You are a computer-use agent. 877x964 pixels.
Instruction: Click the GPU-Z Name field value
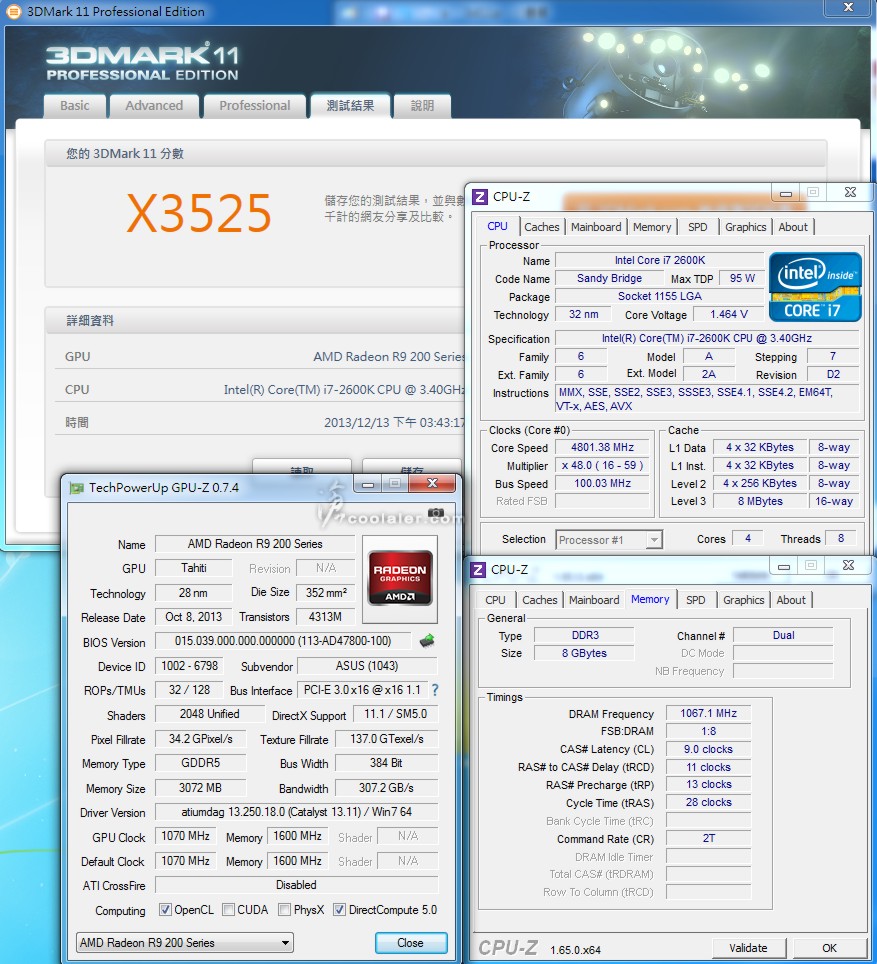click(255, 543)
